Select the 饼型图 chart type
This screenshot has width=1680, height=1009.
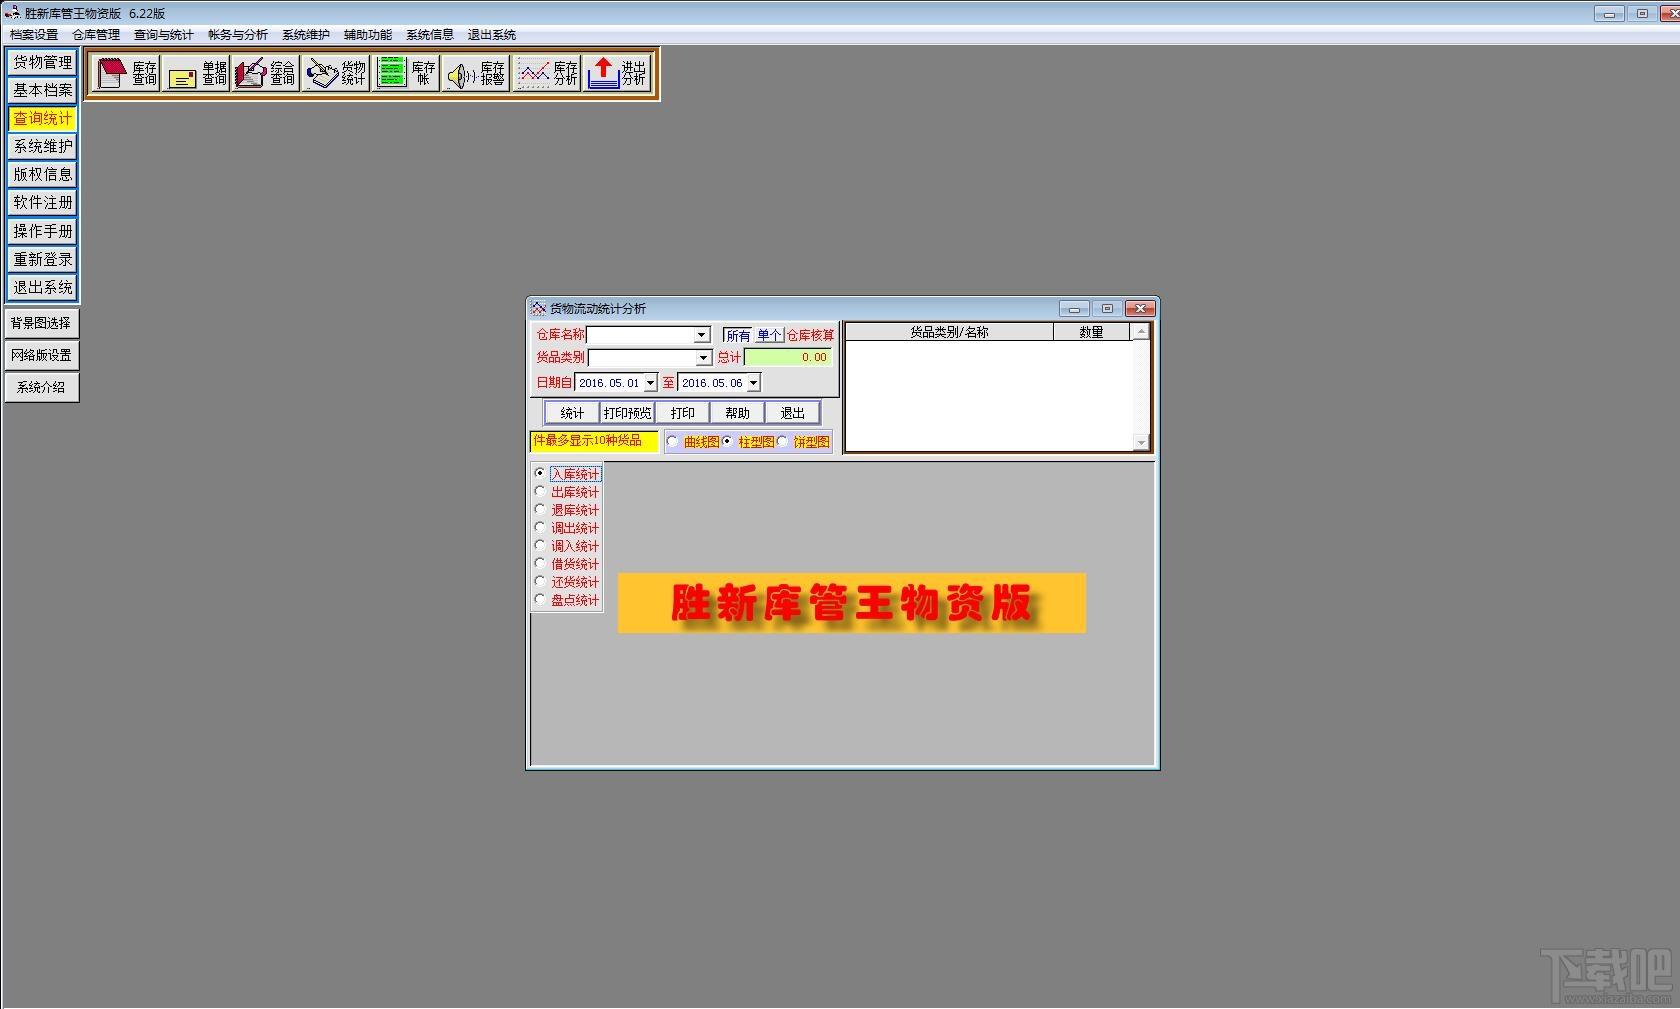point(803,442)
